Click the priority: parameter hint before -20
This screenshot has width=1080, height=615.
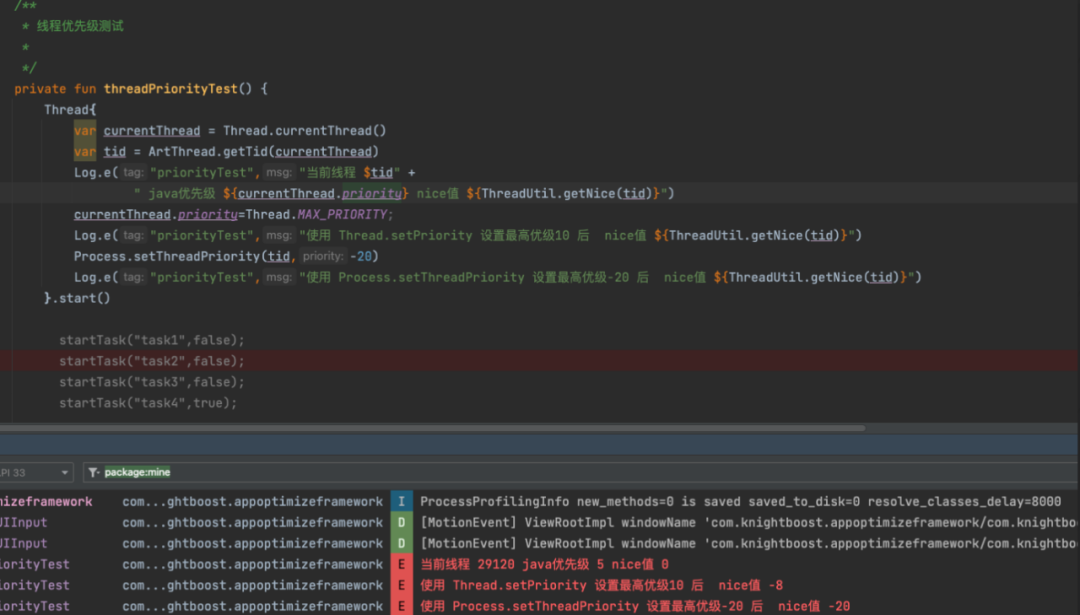pos(323,257)
